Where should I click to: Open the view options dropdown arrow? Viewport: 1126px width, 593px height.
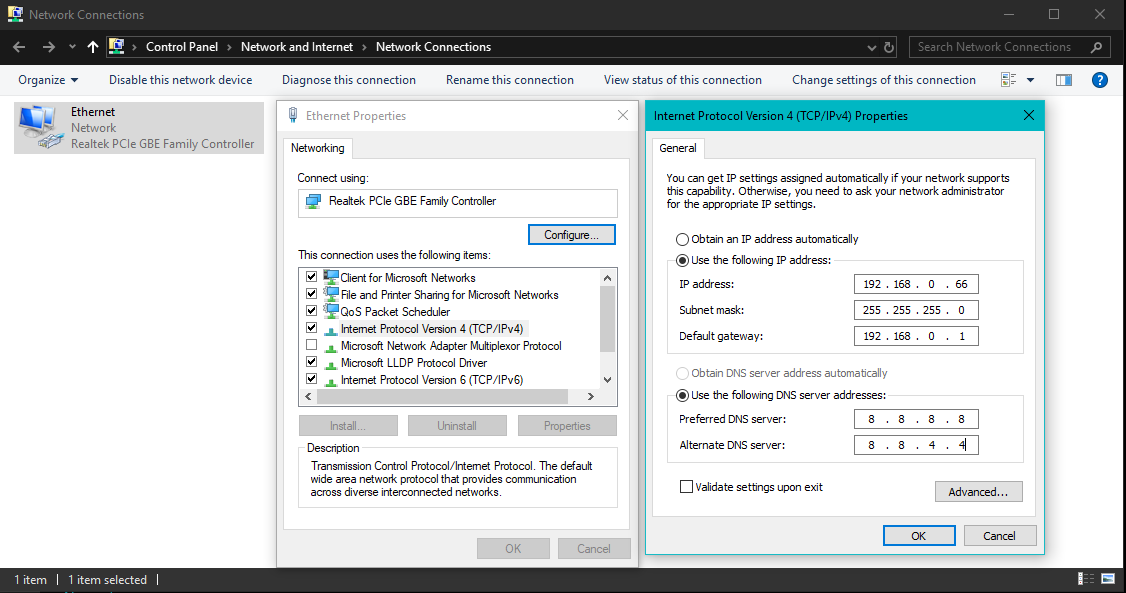(x=1030, y=80)
